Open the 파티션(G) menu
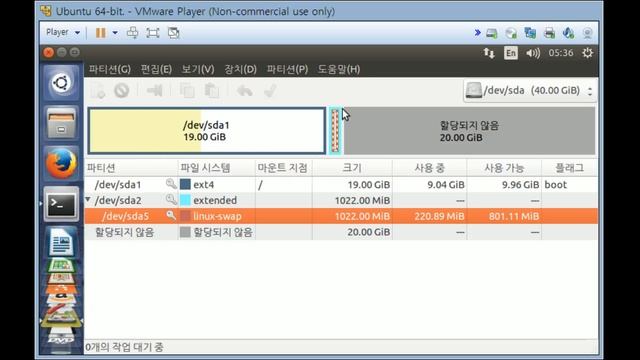640x360 pixels. pos(110,69)
